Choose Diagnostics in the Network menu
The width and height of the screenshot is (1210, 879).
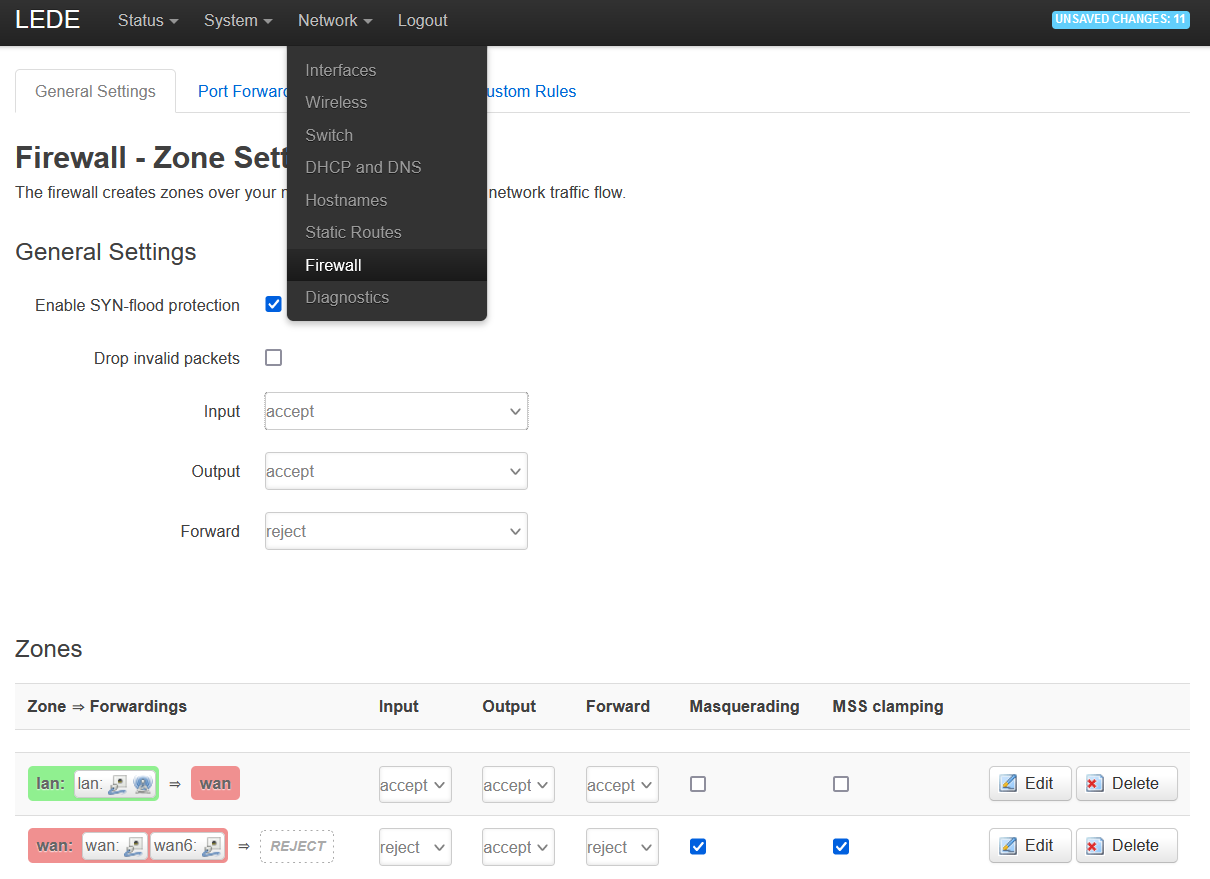click(347, 297)
